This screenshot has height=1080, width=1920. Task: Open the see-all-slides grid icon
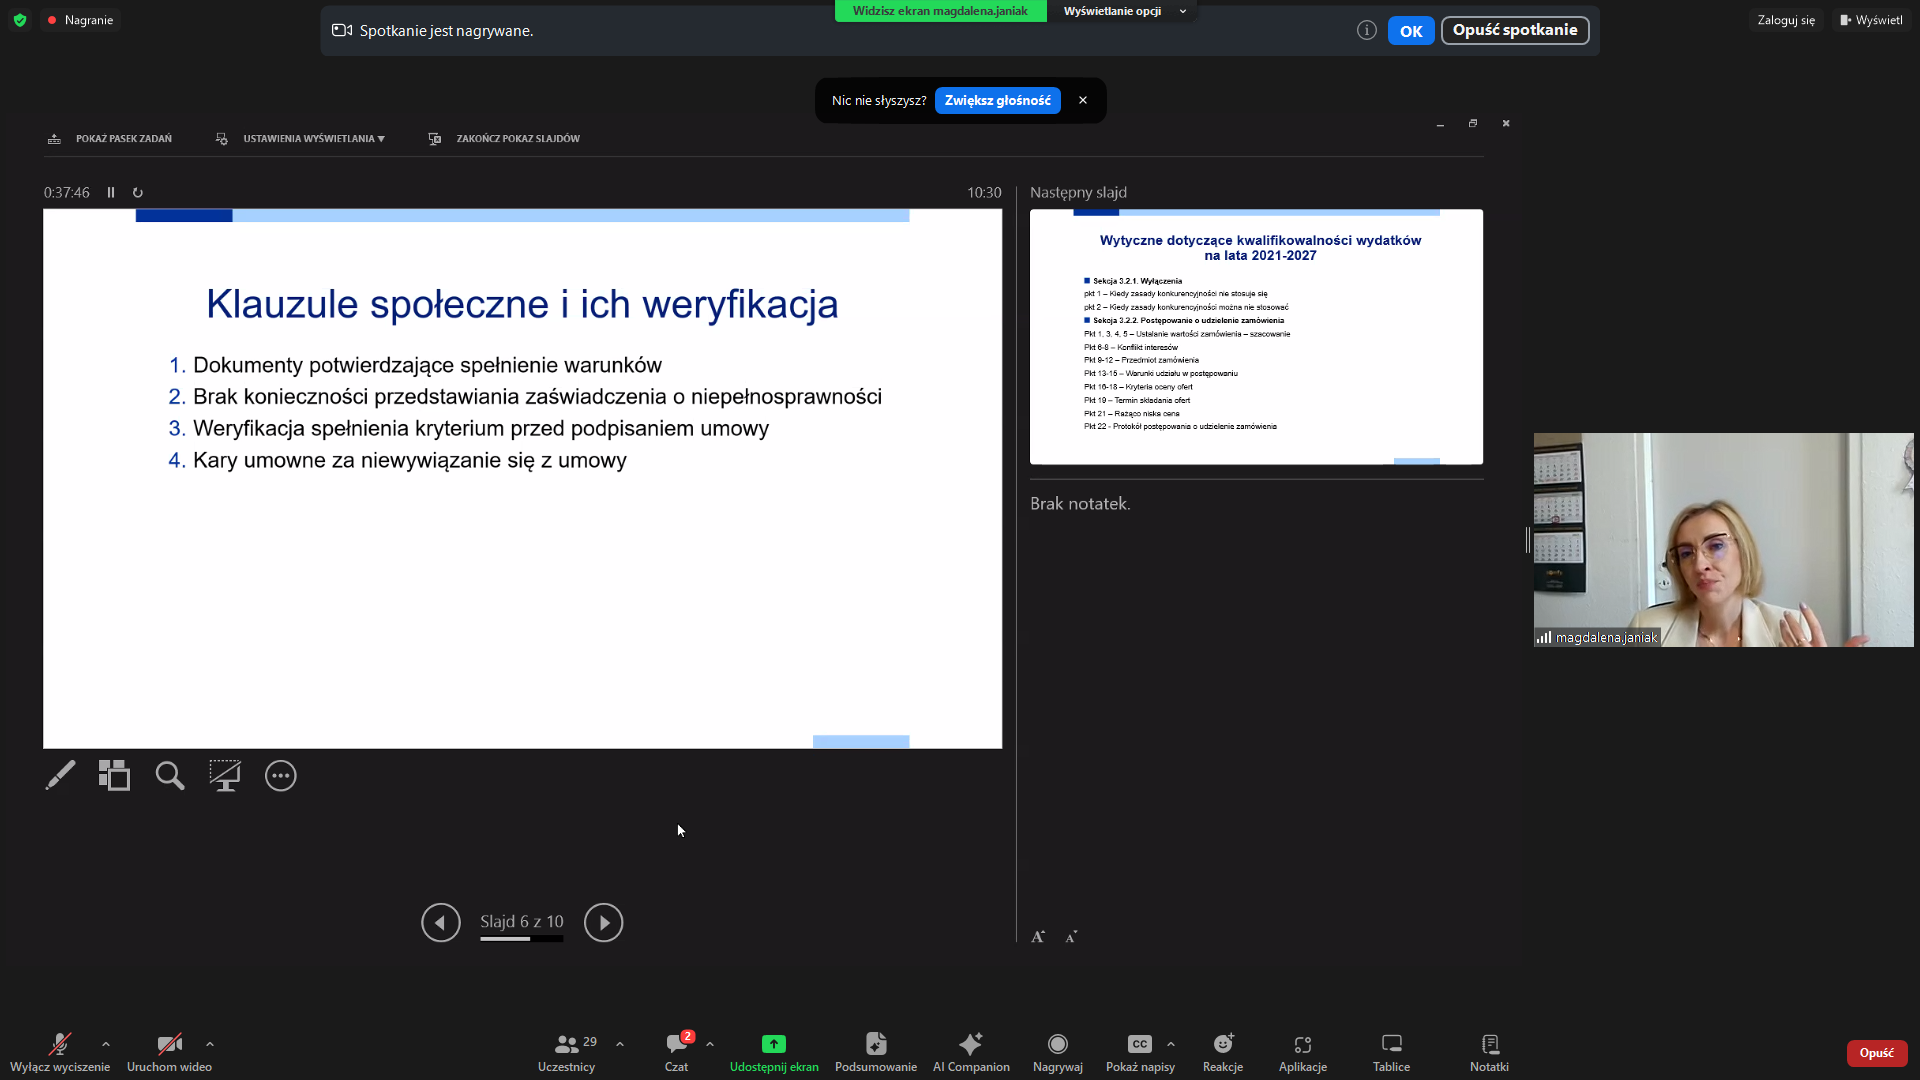pyautogui.click(x=114, y=775)
